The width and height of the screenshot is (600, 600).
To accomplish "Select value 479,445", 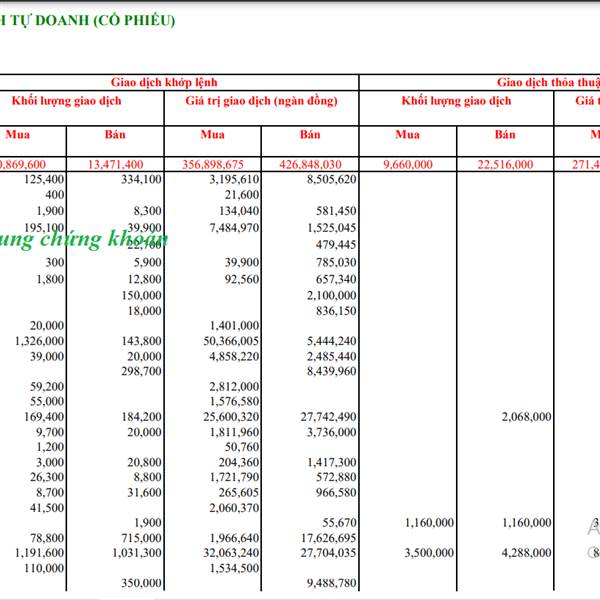I will pyautogui.click(x=336, y=245).
